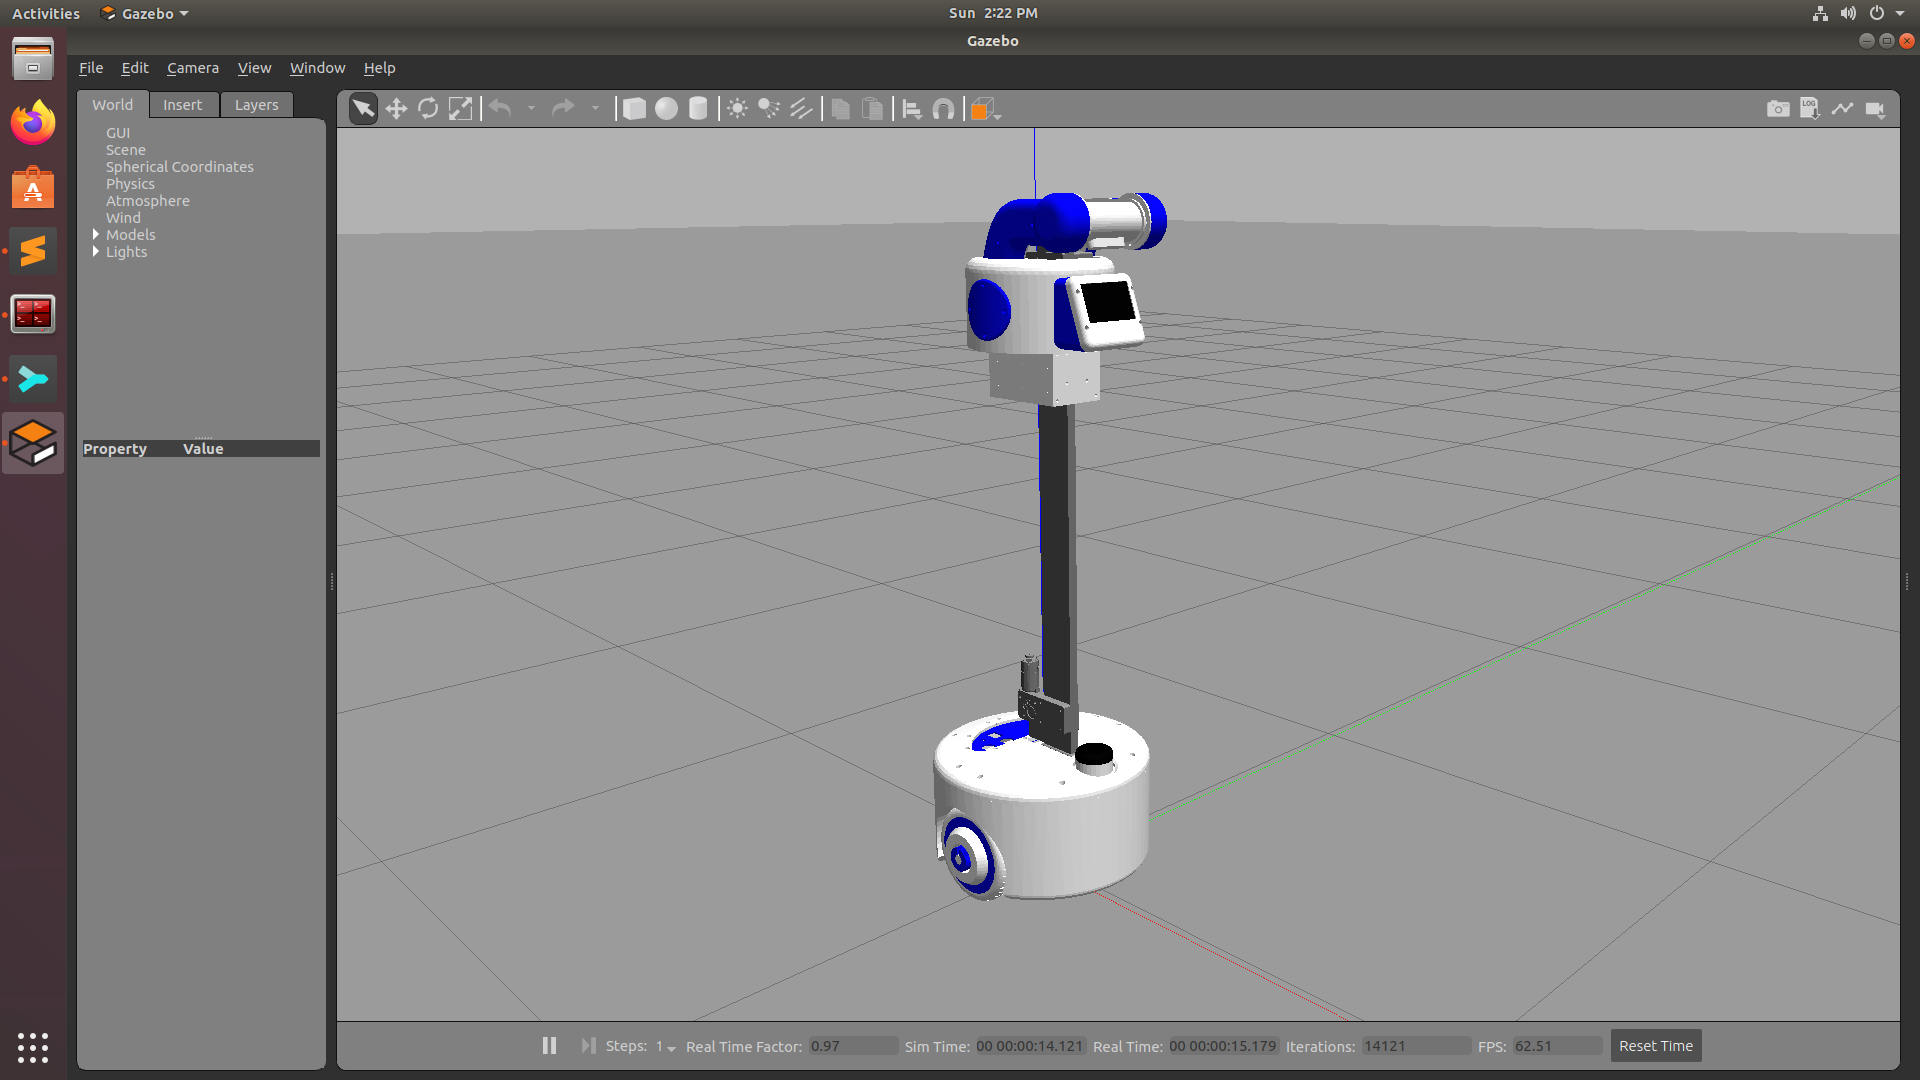The width and height of the screenshot is (1920, 1080).
Task: Expand the Models tree item
Action: point(96,235)
